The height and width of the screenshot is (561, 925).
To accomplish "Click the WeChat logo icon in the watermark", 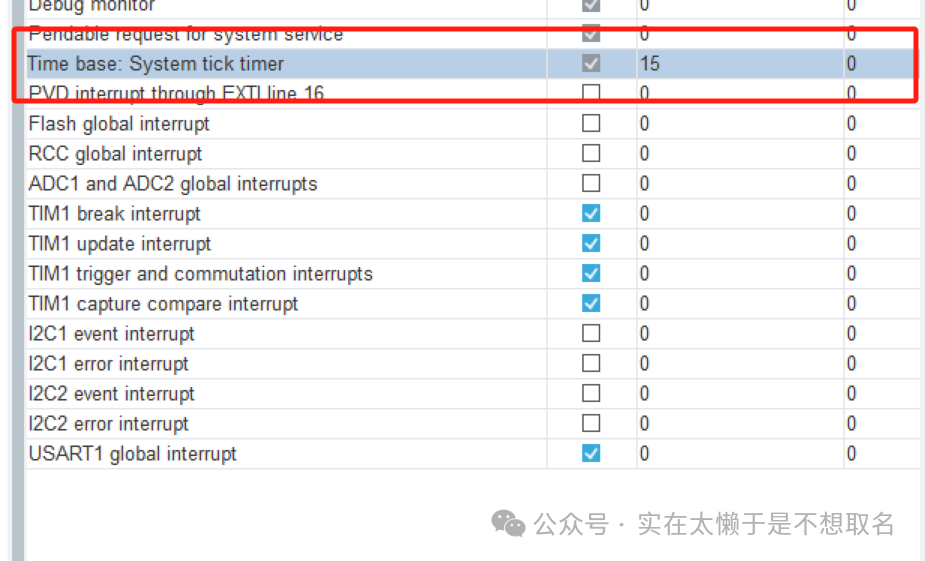I will pyautogui.click(x=508, y=523).
